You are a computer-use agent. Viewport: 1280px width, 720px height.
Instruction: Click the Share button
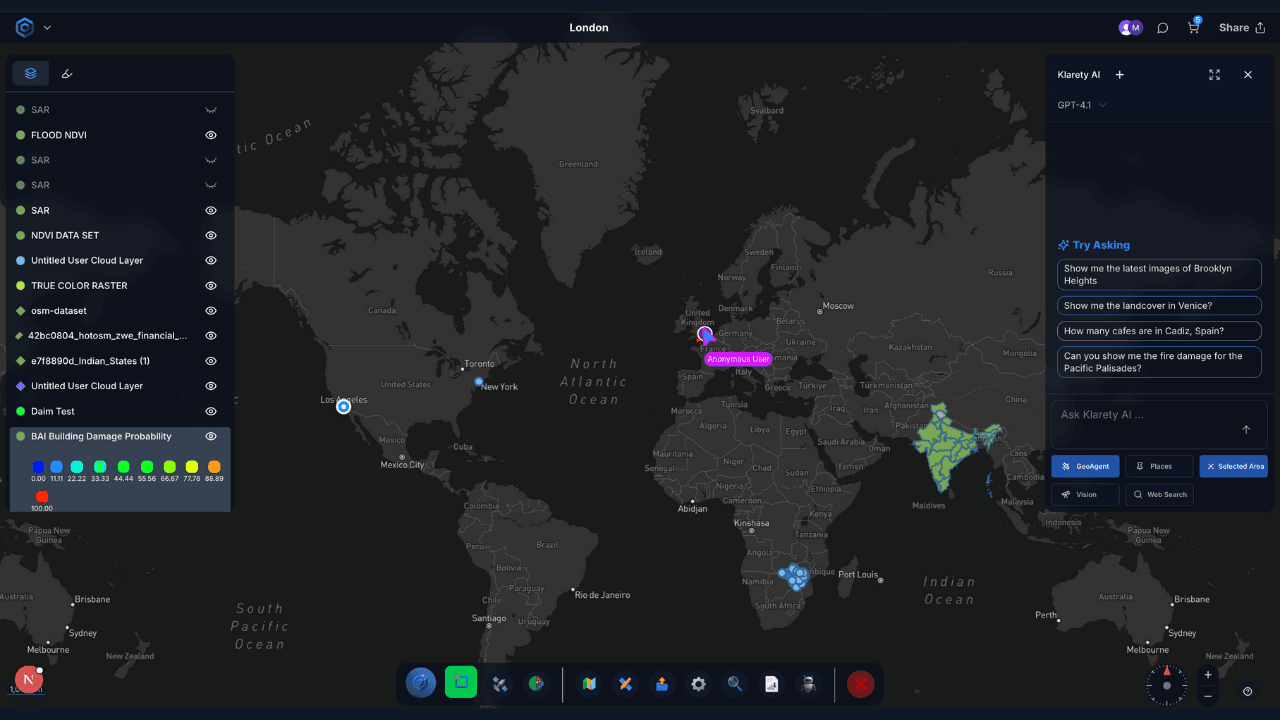pos(1241,28)
